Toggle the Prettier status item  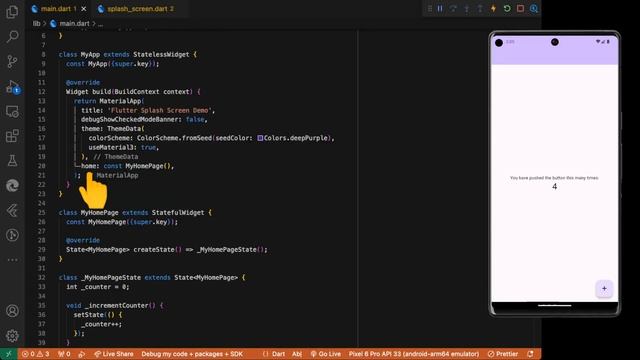click(x=503, y=354)
